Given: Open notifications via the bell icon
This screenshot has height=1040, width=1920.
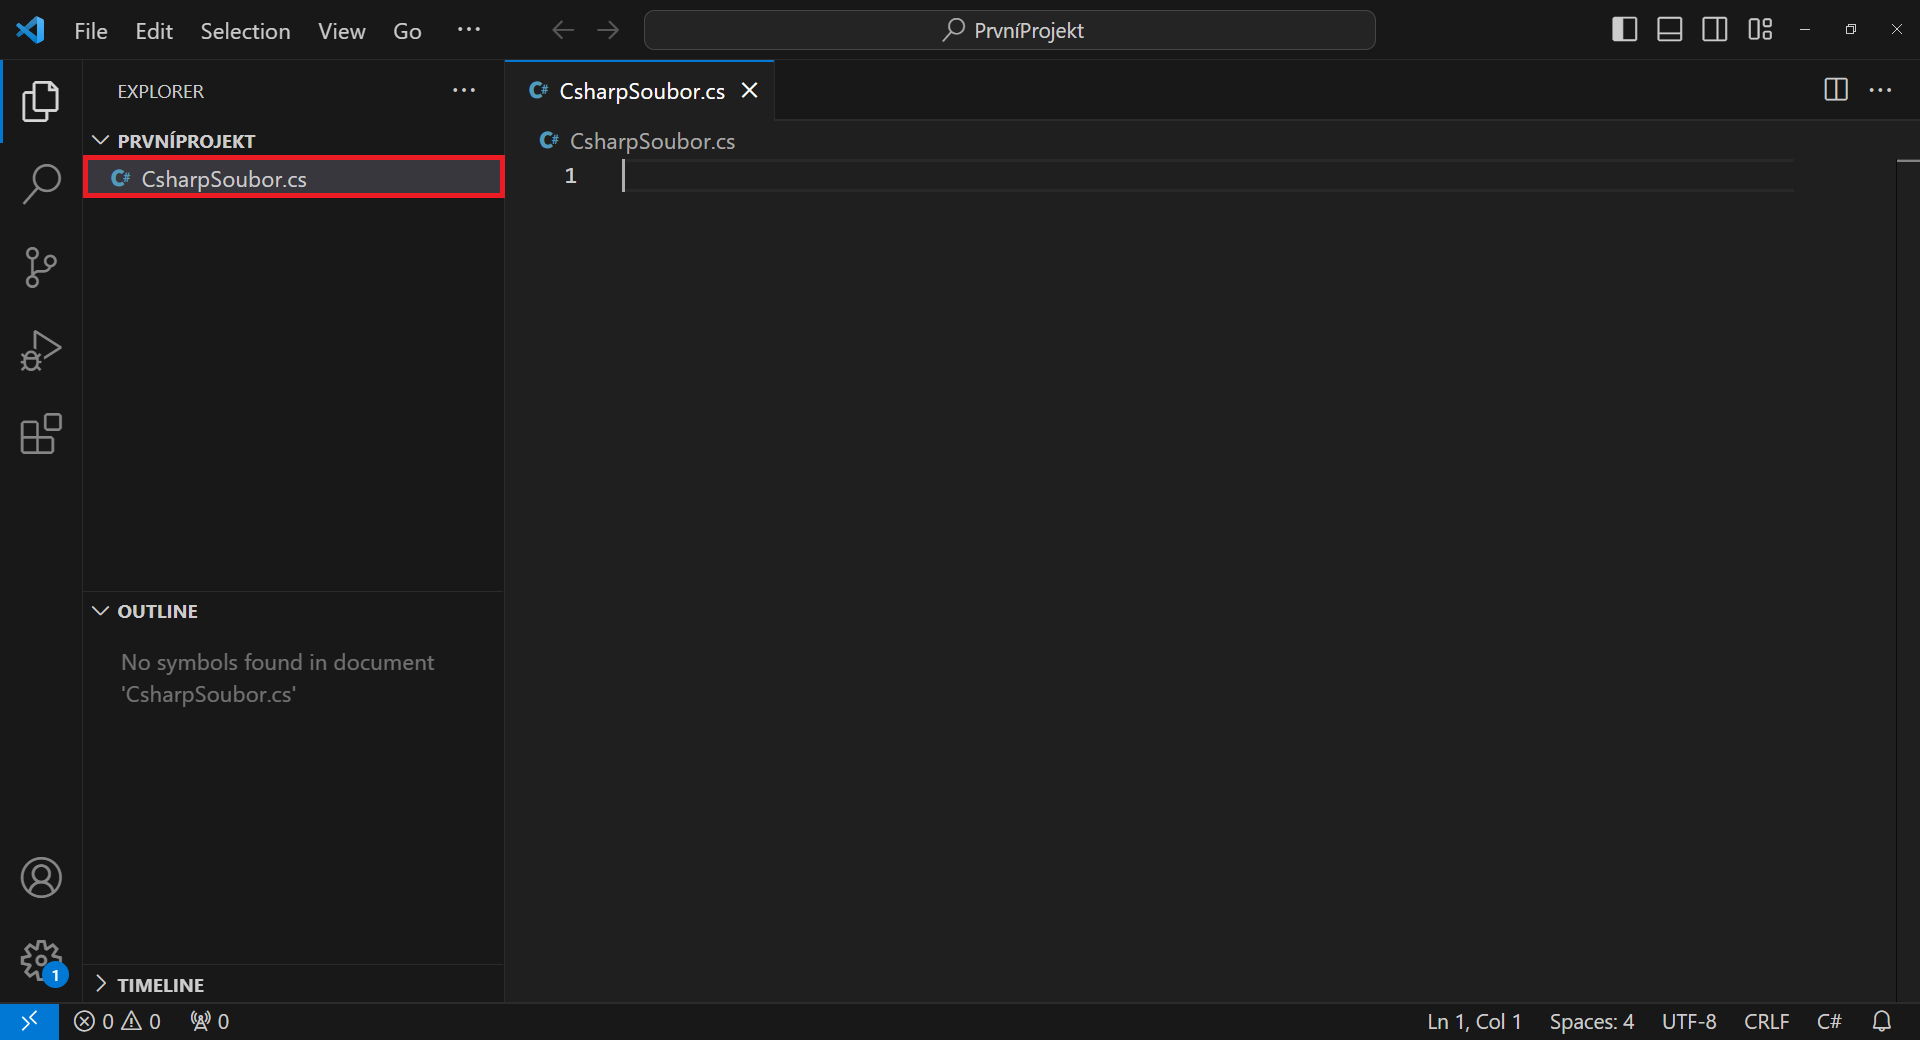Looking at the screenshot, I should pos(1882,1021).
